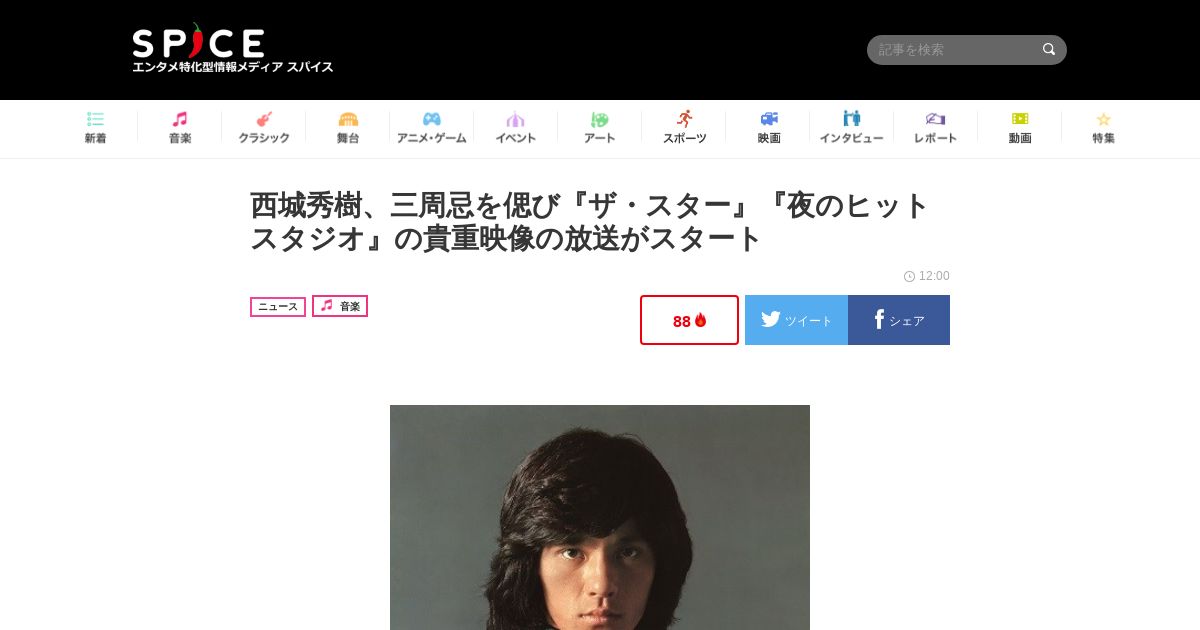The height and width of the screenshot is (630, 1200).
Task: Choose the アート palette category
Action: click(x=600, y=128)
